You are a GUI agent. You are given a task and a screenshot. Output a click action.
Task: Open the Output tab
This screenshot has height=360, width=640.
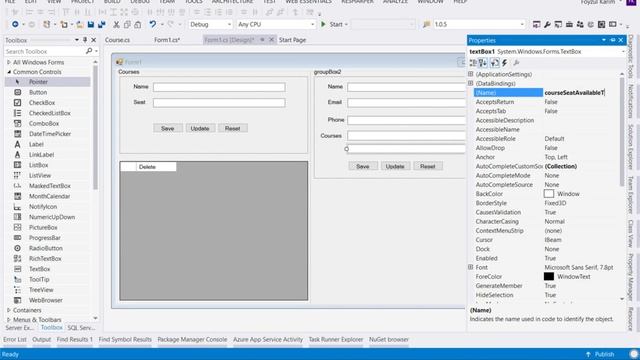(41, 340)
